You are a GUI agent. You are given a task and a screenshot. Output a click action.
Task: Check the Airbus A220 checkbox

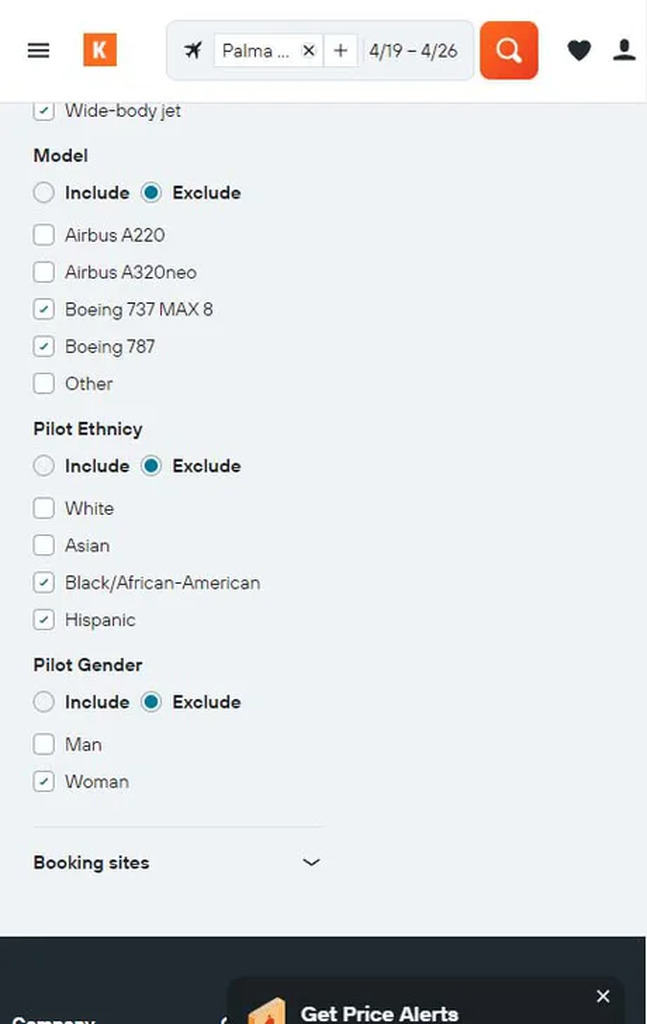(x=44, y=234)
